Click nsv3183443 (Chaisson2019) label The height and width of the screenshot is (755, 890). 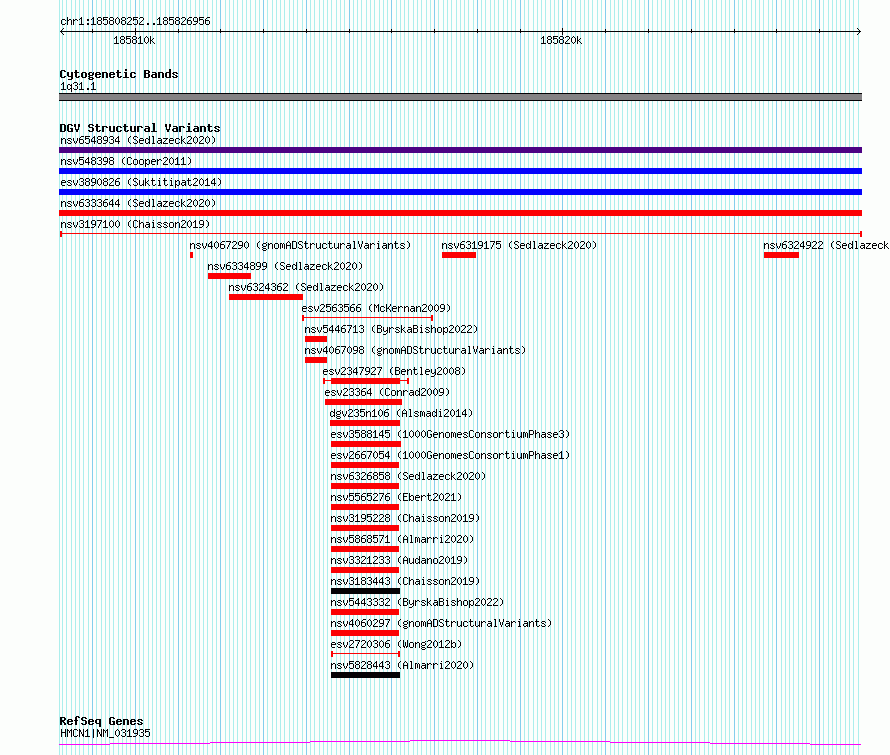click(x=405, y=581)
